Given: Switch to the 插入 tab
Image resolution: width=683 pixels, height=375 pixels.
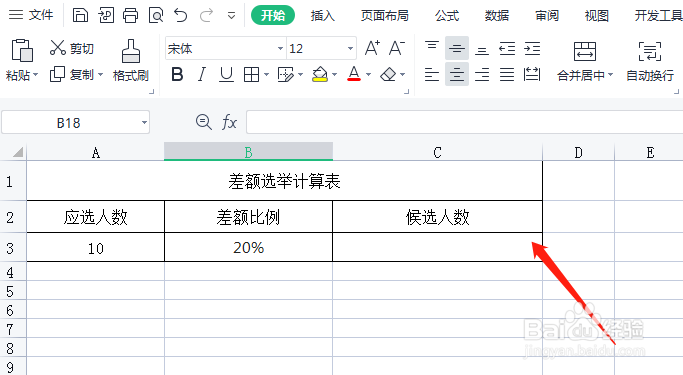Looking at the screenshot, I should click(322, 16).
